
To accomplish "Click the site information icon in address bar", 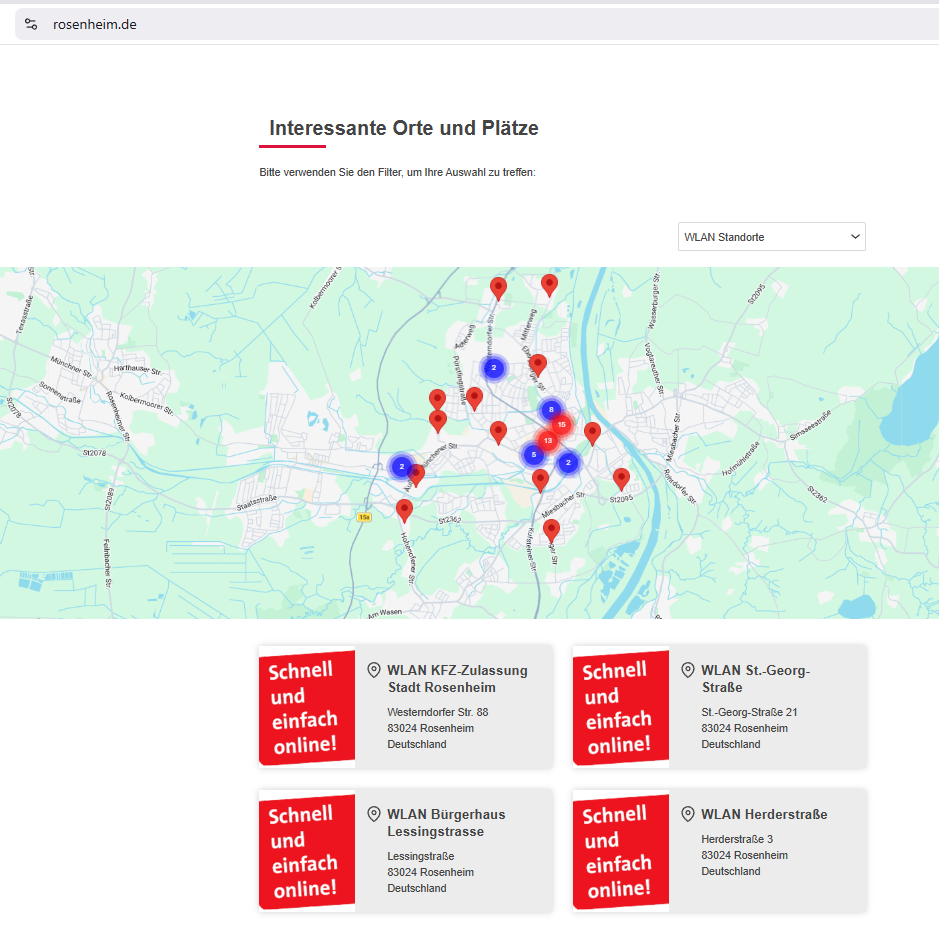I will click(x=31, y=24).
